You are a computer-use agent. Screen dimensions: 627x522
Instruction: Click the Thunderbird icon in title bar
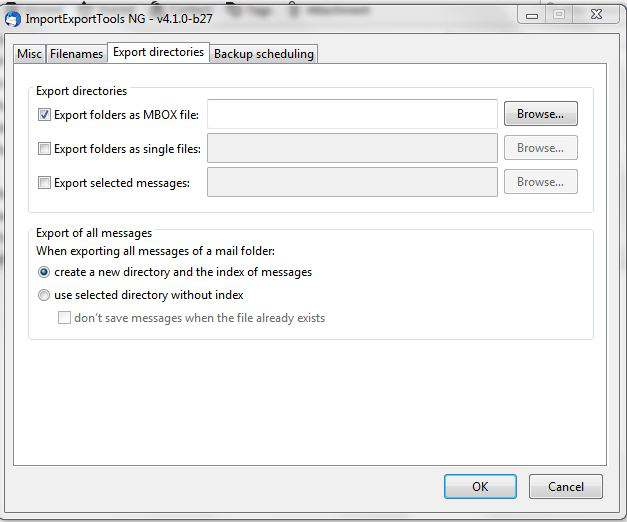pos(13,19)
